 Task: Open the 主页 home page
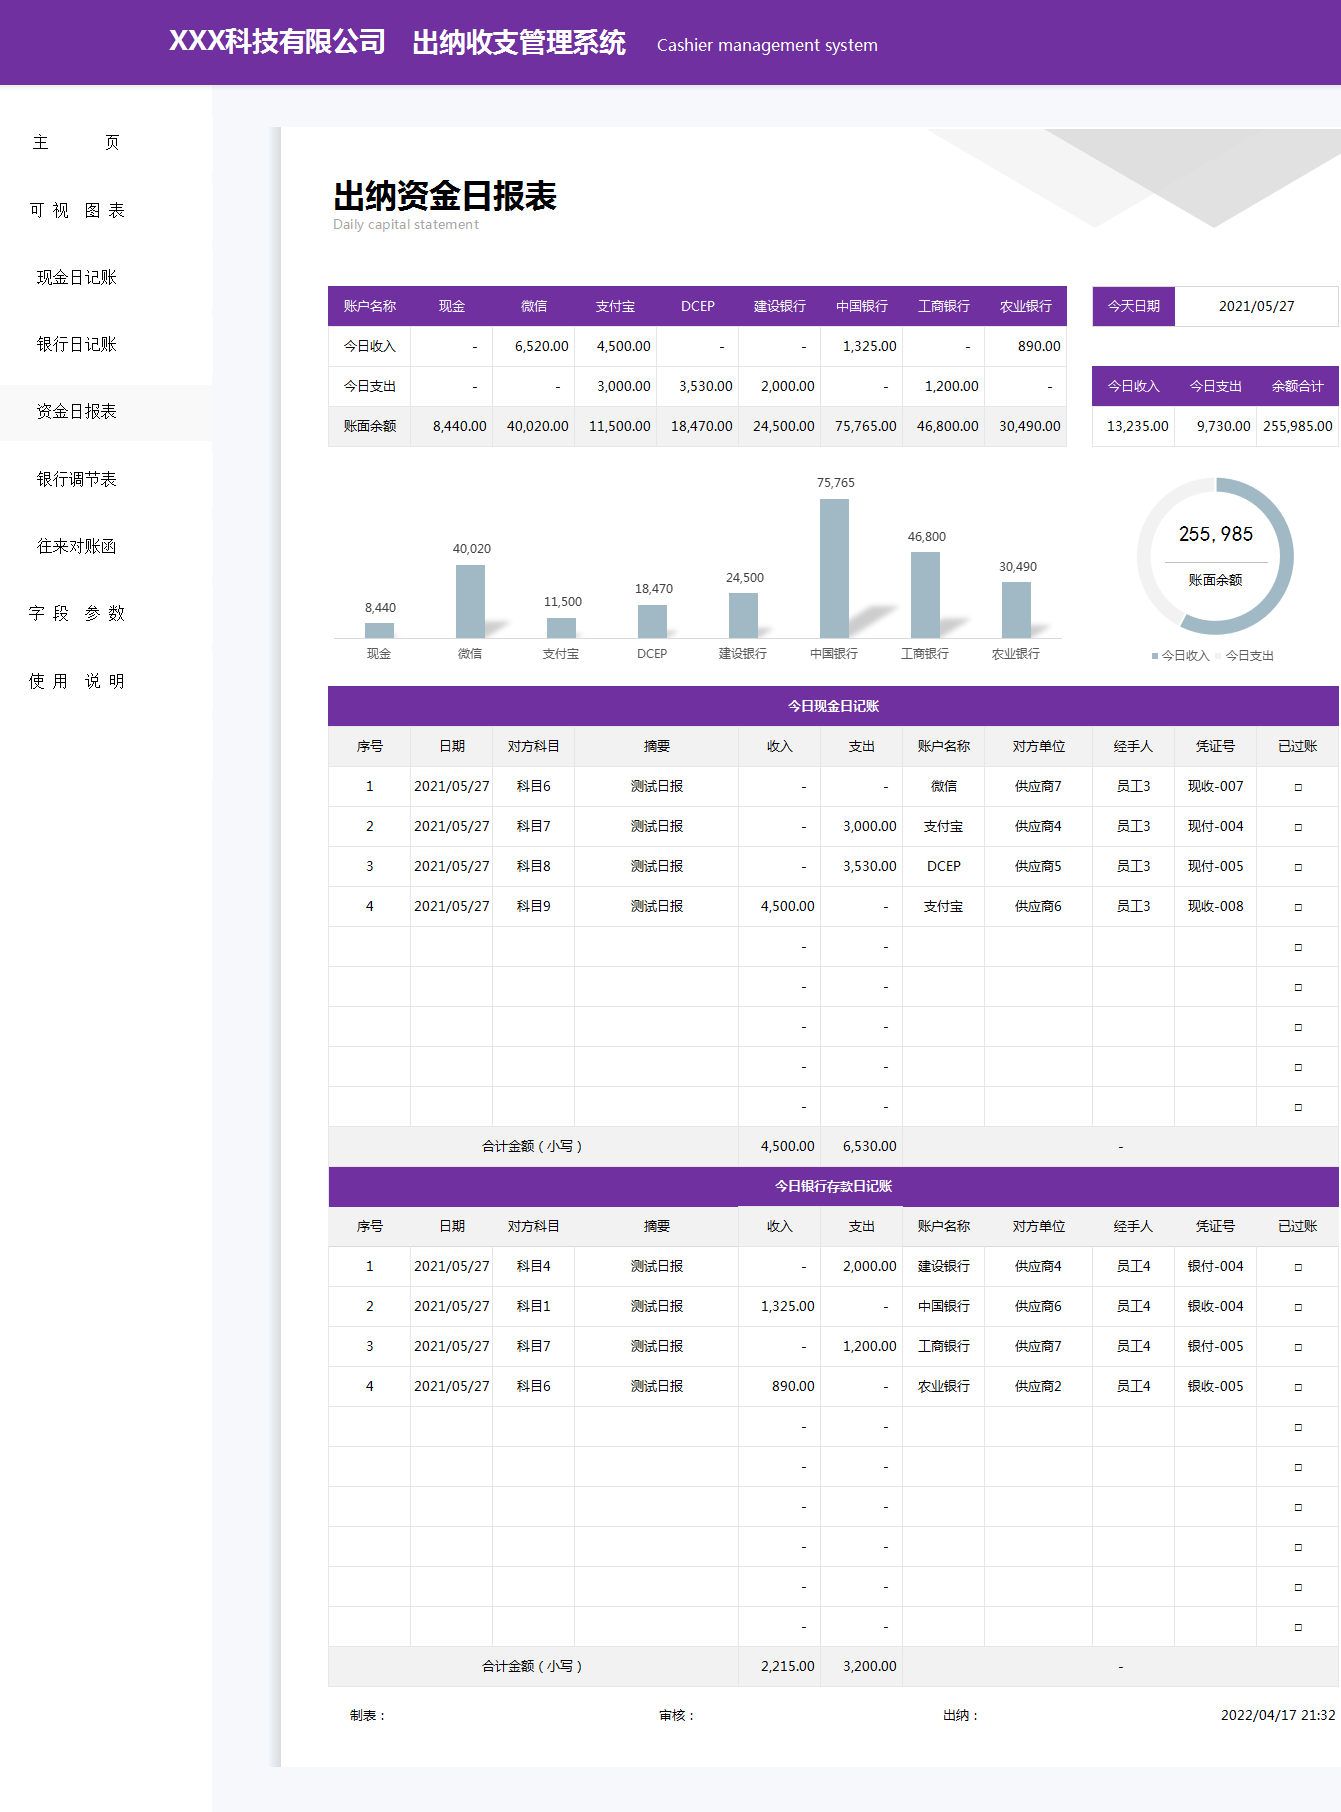76,143
